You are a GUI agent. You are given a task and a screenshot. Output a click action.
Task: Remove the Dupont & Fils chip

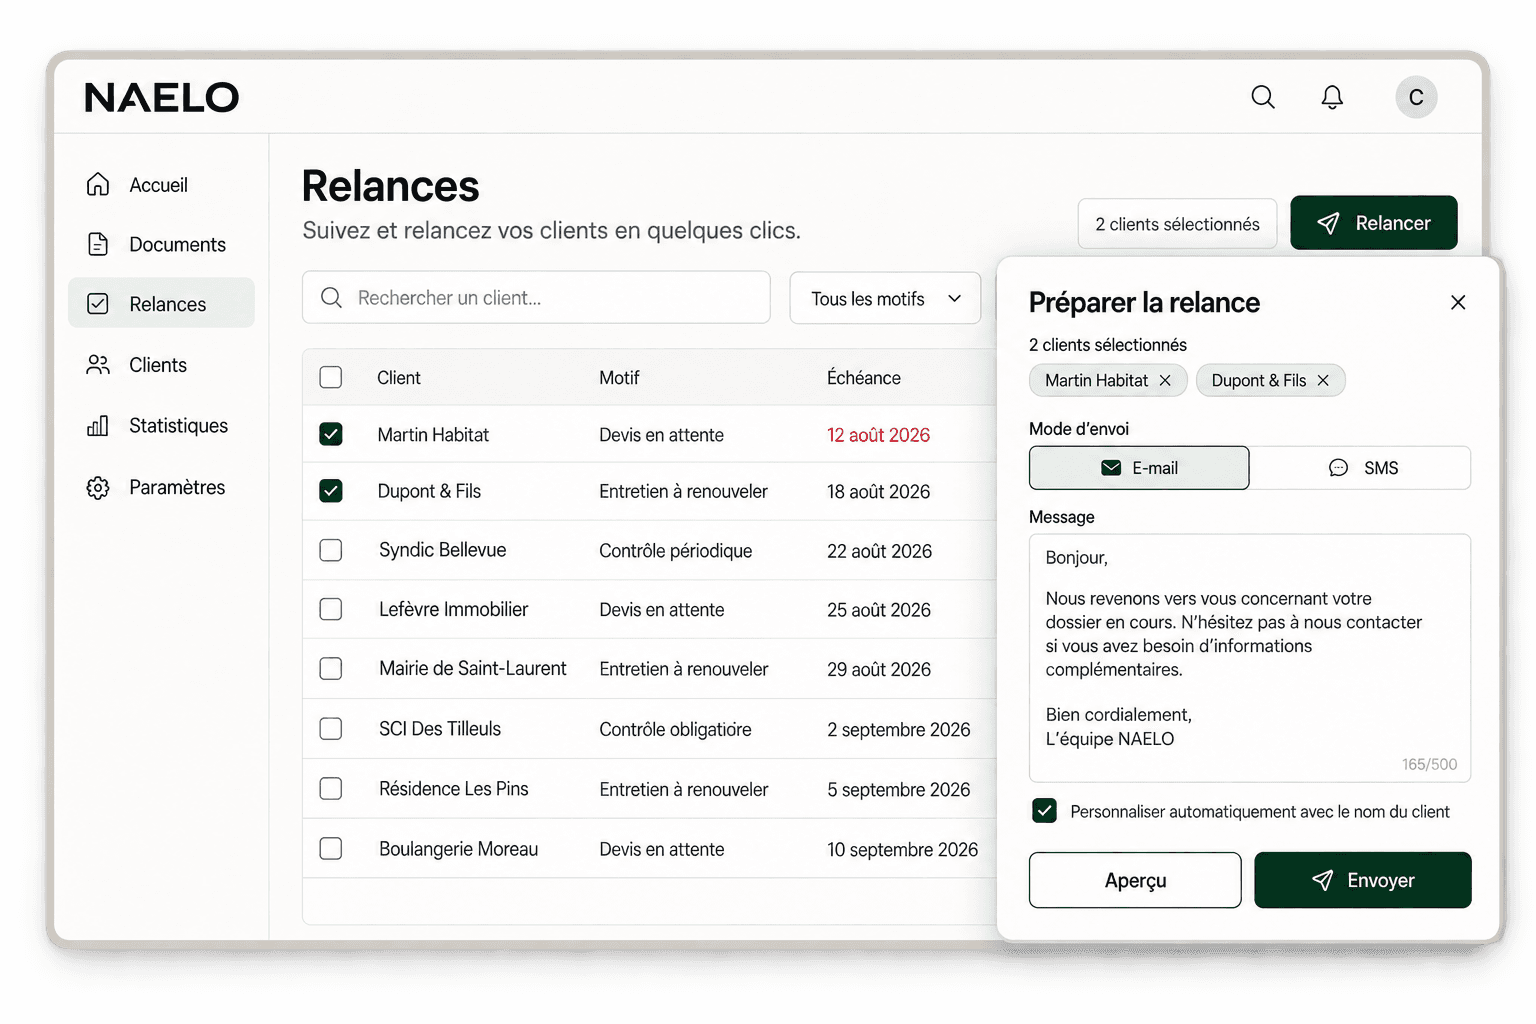pos(1323,381)
